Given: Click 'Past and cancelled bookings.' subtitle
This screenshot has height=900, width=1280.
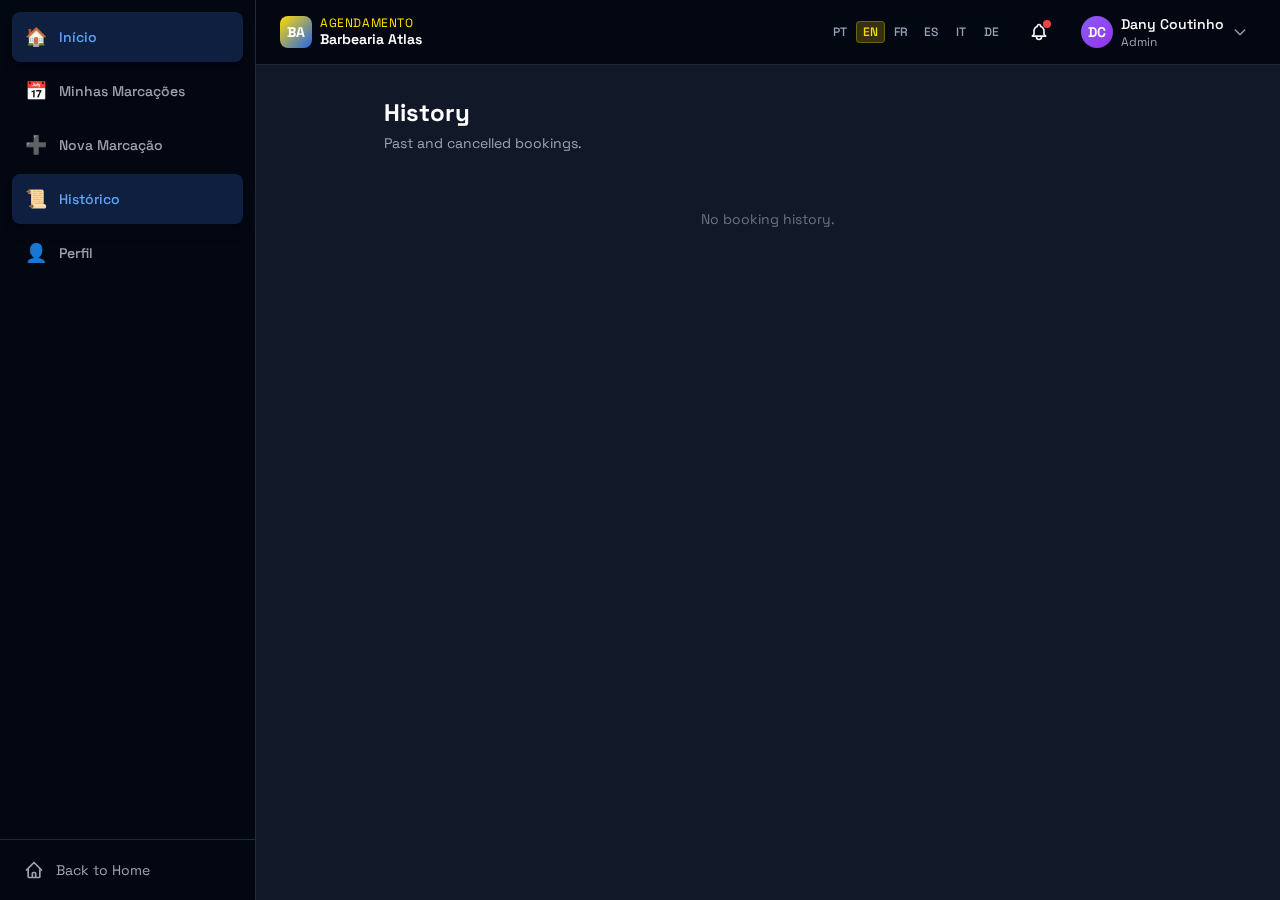Looking at the screenshot, I should (483, 143).
